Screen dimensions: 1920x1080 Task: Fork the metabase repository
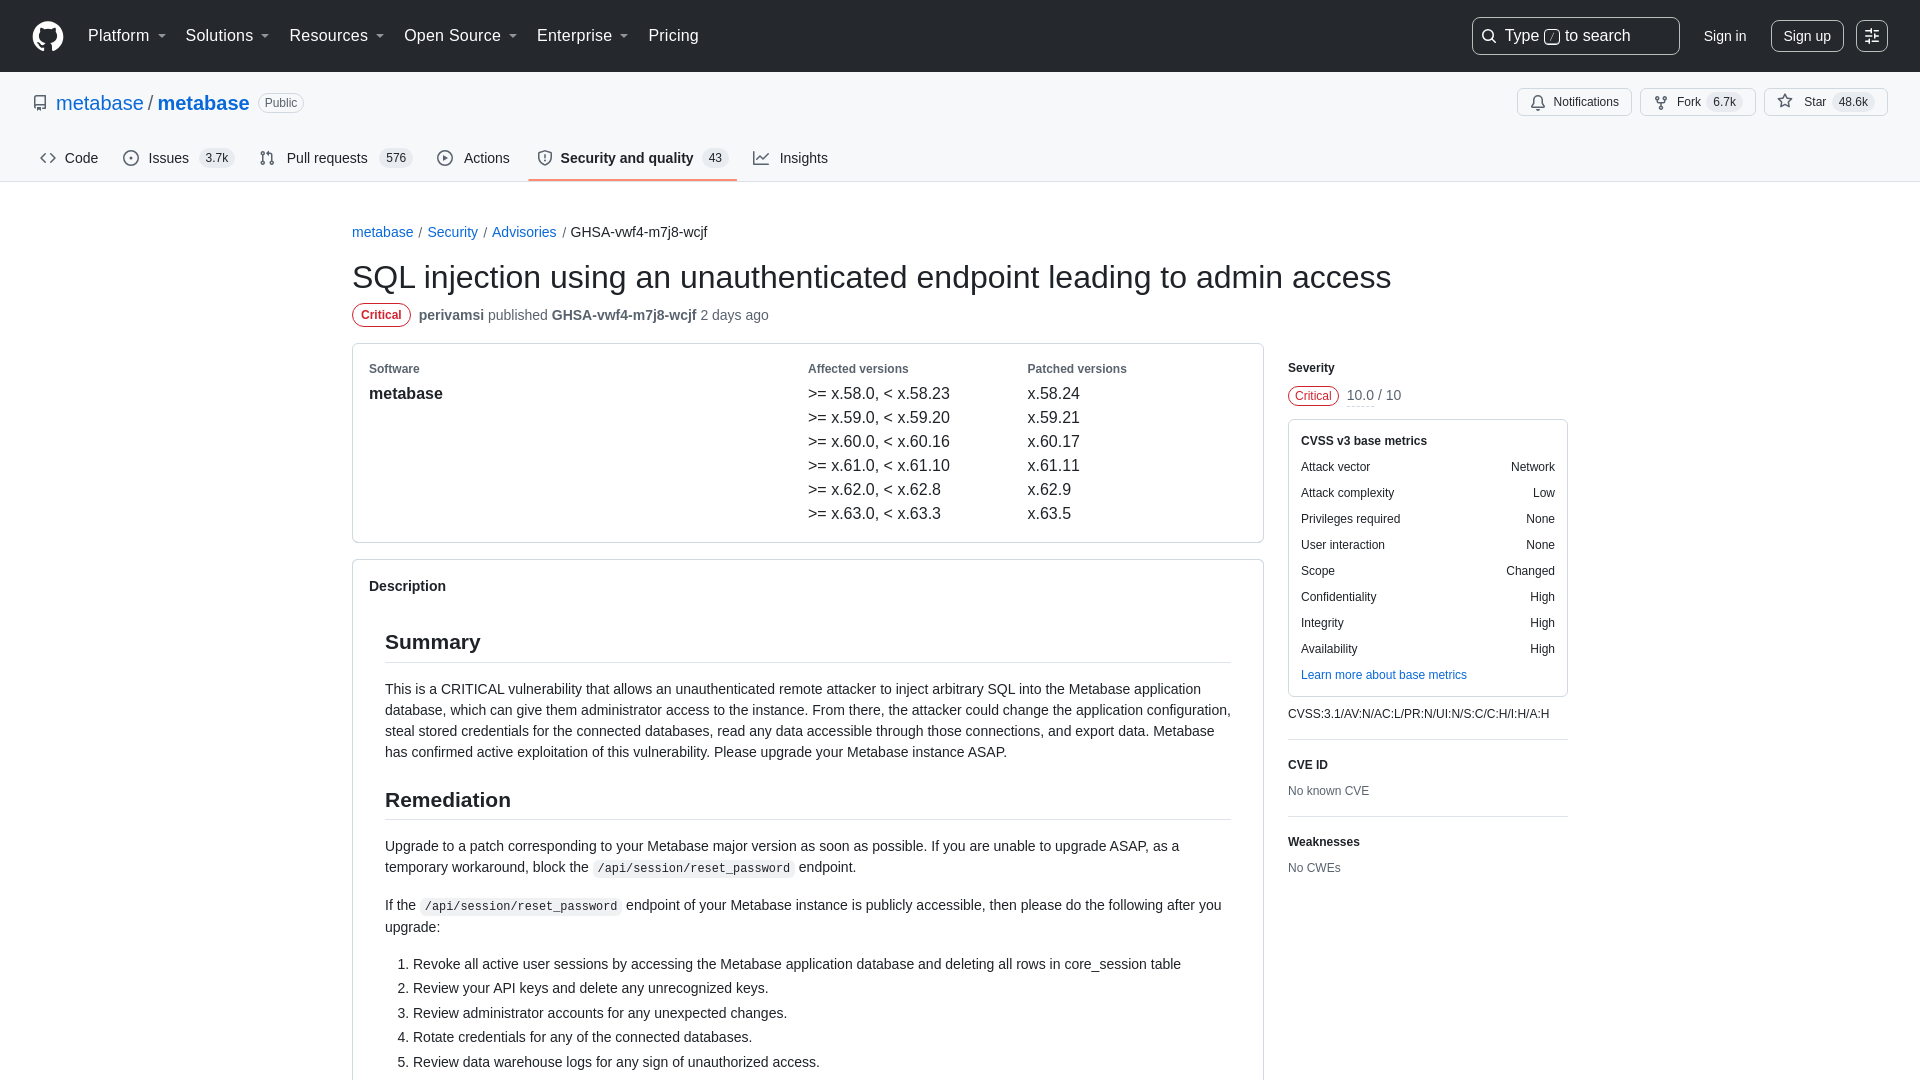[1698, 102]
